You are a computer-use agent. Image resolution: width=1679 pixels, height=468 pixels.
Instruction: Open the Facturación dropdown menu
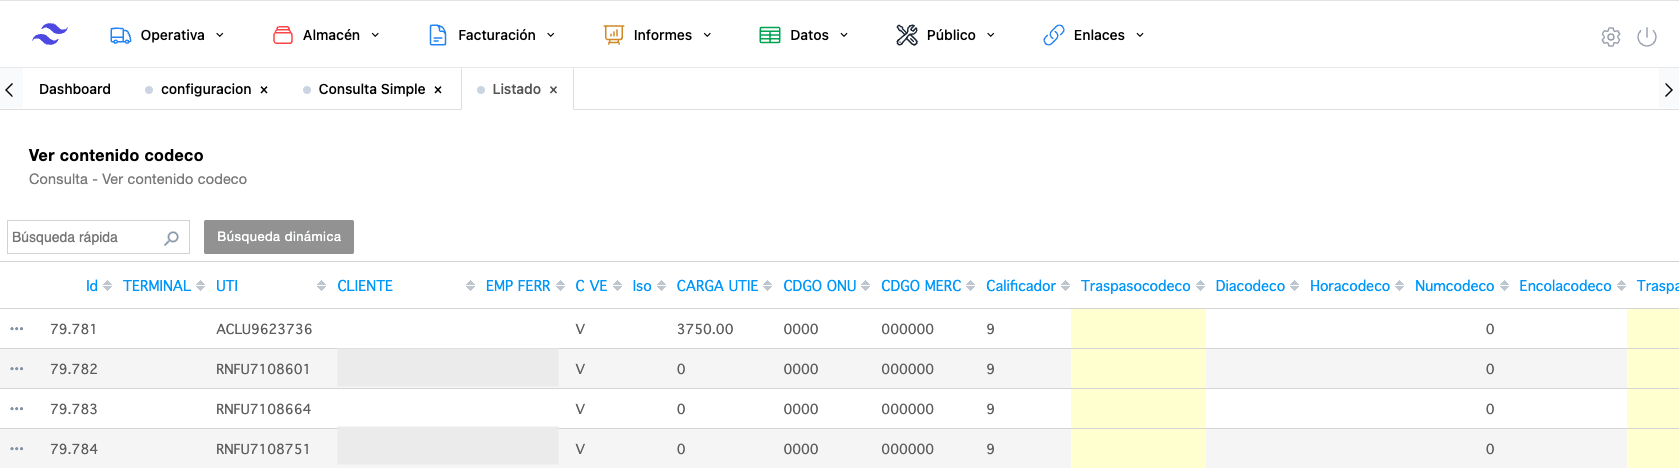point(492,35)
